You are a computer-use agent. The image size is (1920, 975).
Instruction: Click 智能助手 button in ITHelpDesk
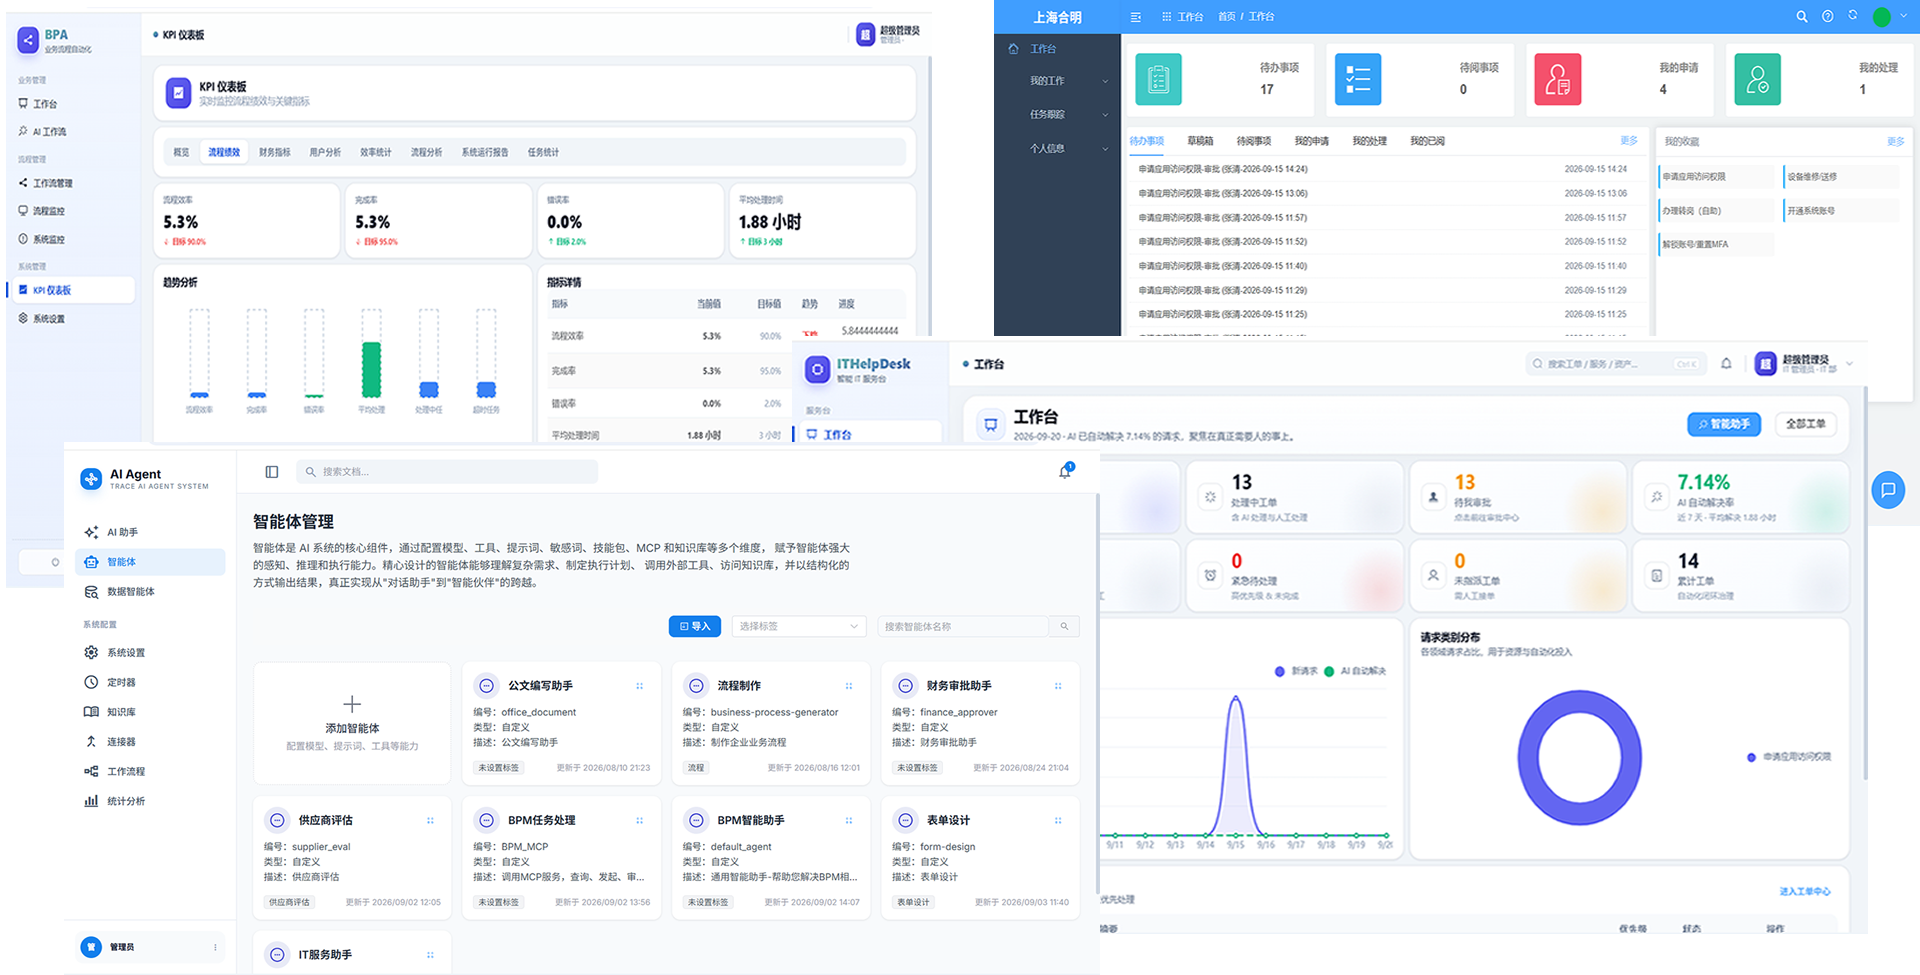(1724, 424)
